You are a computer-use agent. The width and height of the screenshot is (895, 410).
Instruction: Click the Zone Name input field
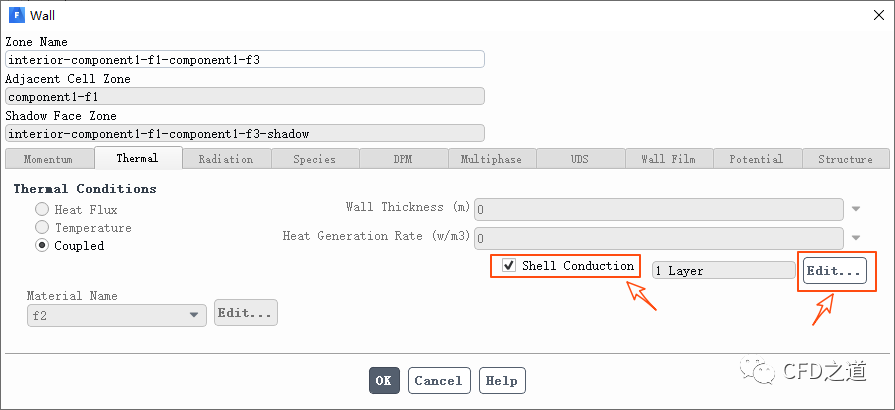(245, 59)
